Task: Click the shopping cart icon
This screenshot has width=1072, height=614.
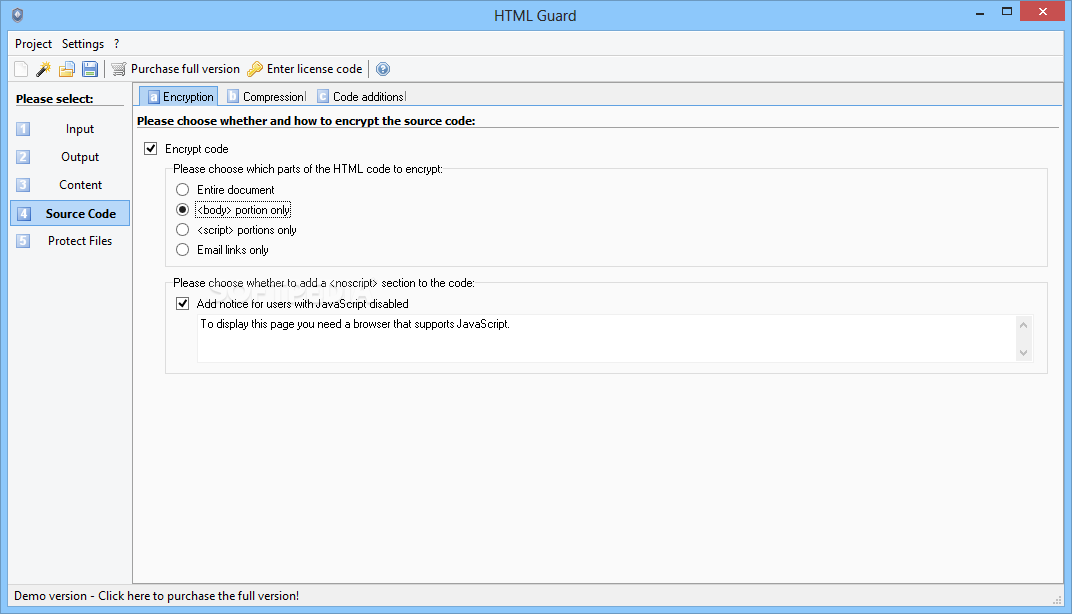Action: coord(119,69)
